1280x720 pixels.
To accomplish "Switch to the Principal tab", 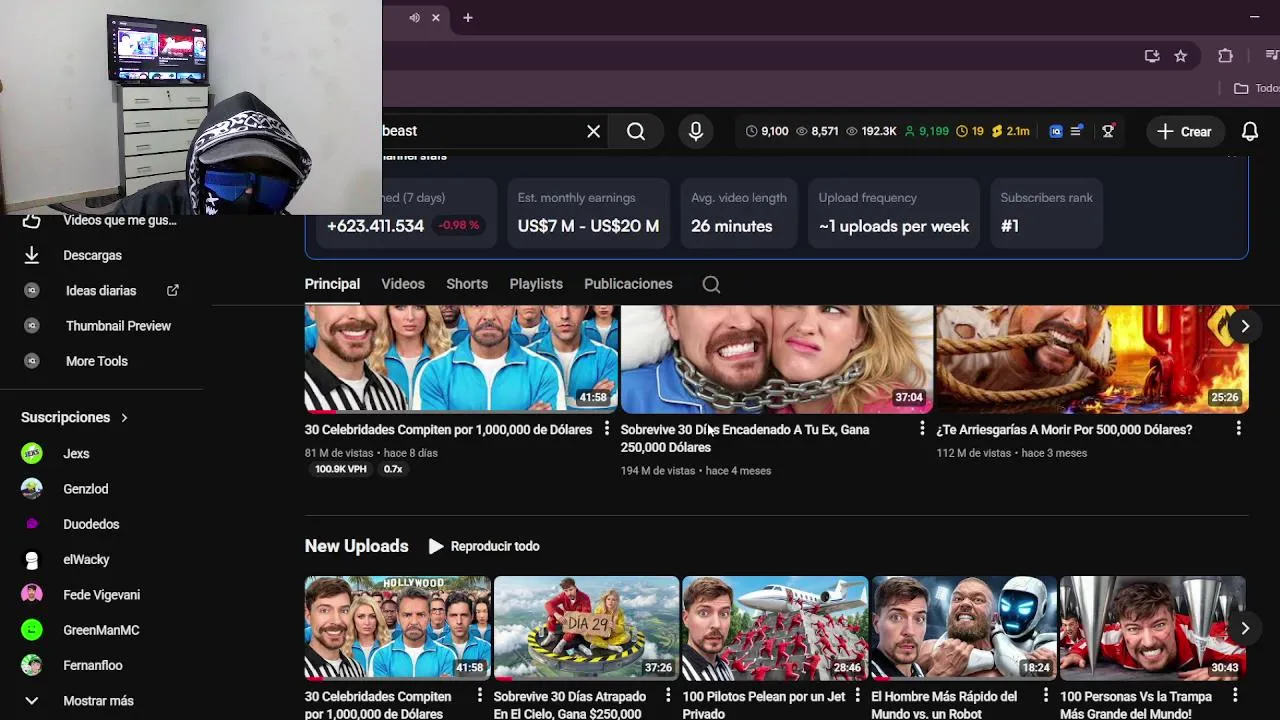I will pyautogui.click(x=332, y=284).
